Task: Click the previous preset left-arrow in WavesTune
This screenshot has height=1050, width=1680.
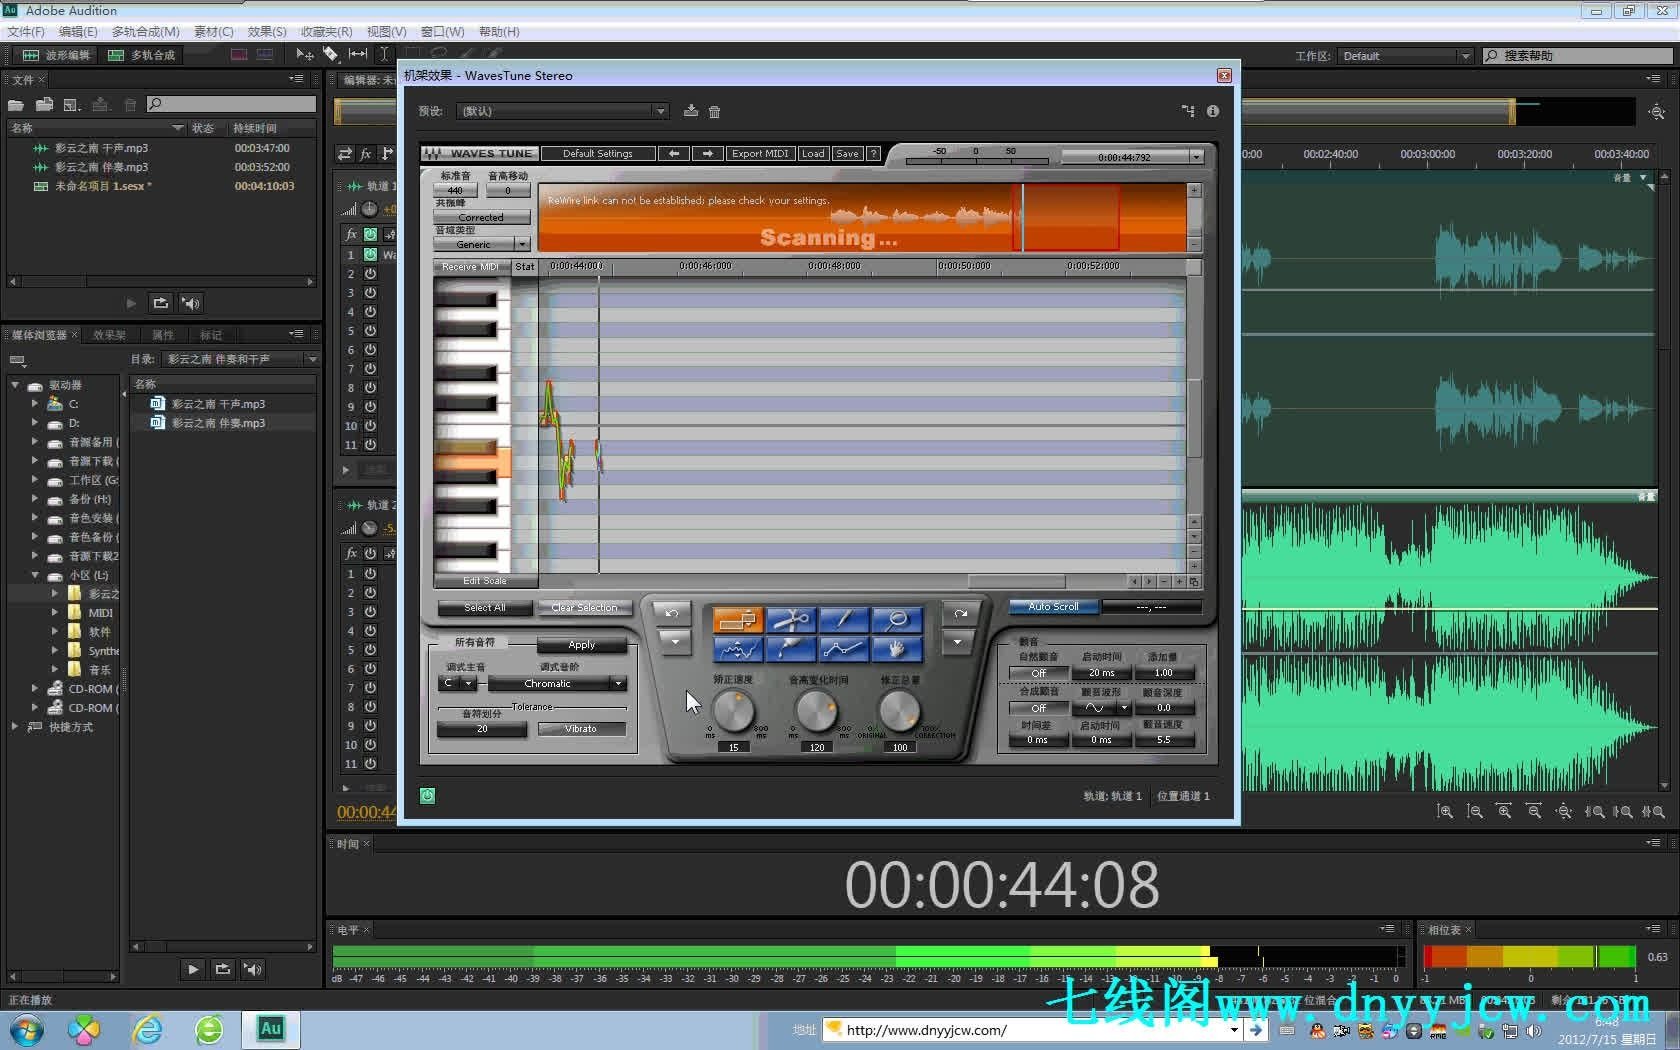Action: tap(674, 153)
